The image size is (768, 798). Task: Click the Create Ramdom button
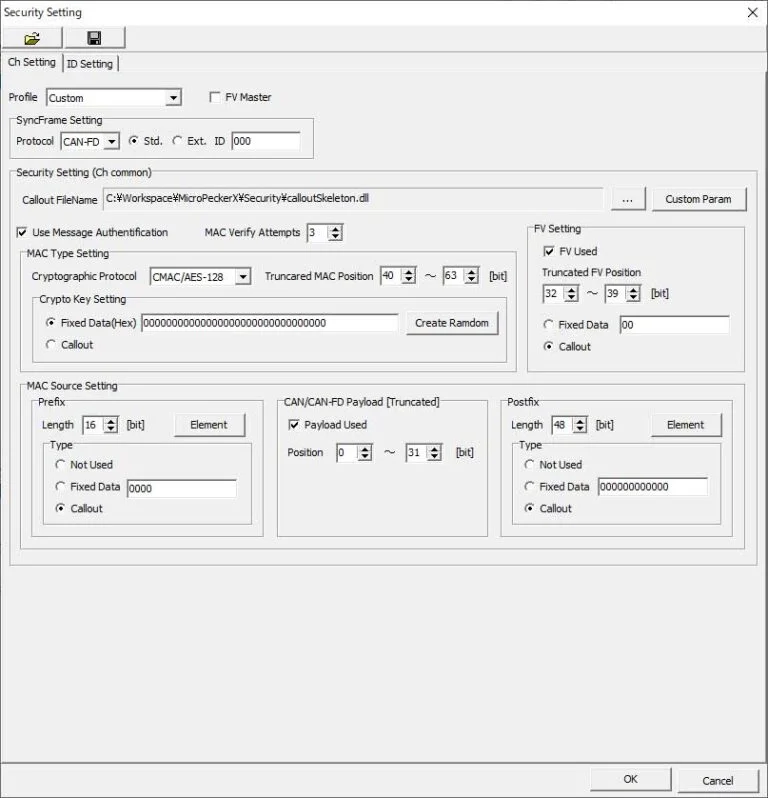tap(451, 323)
